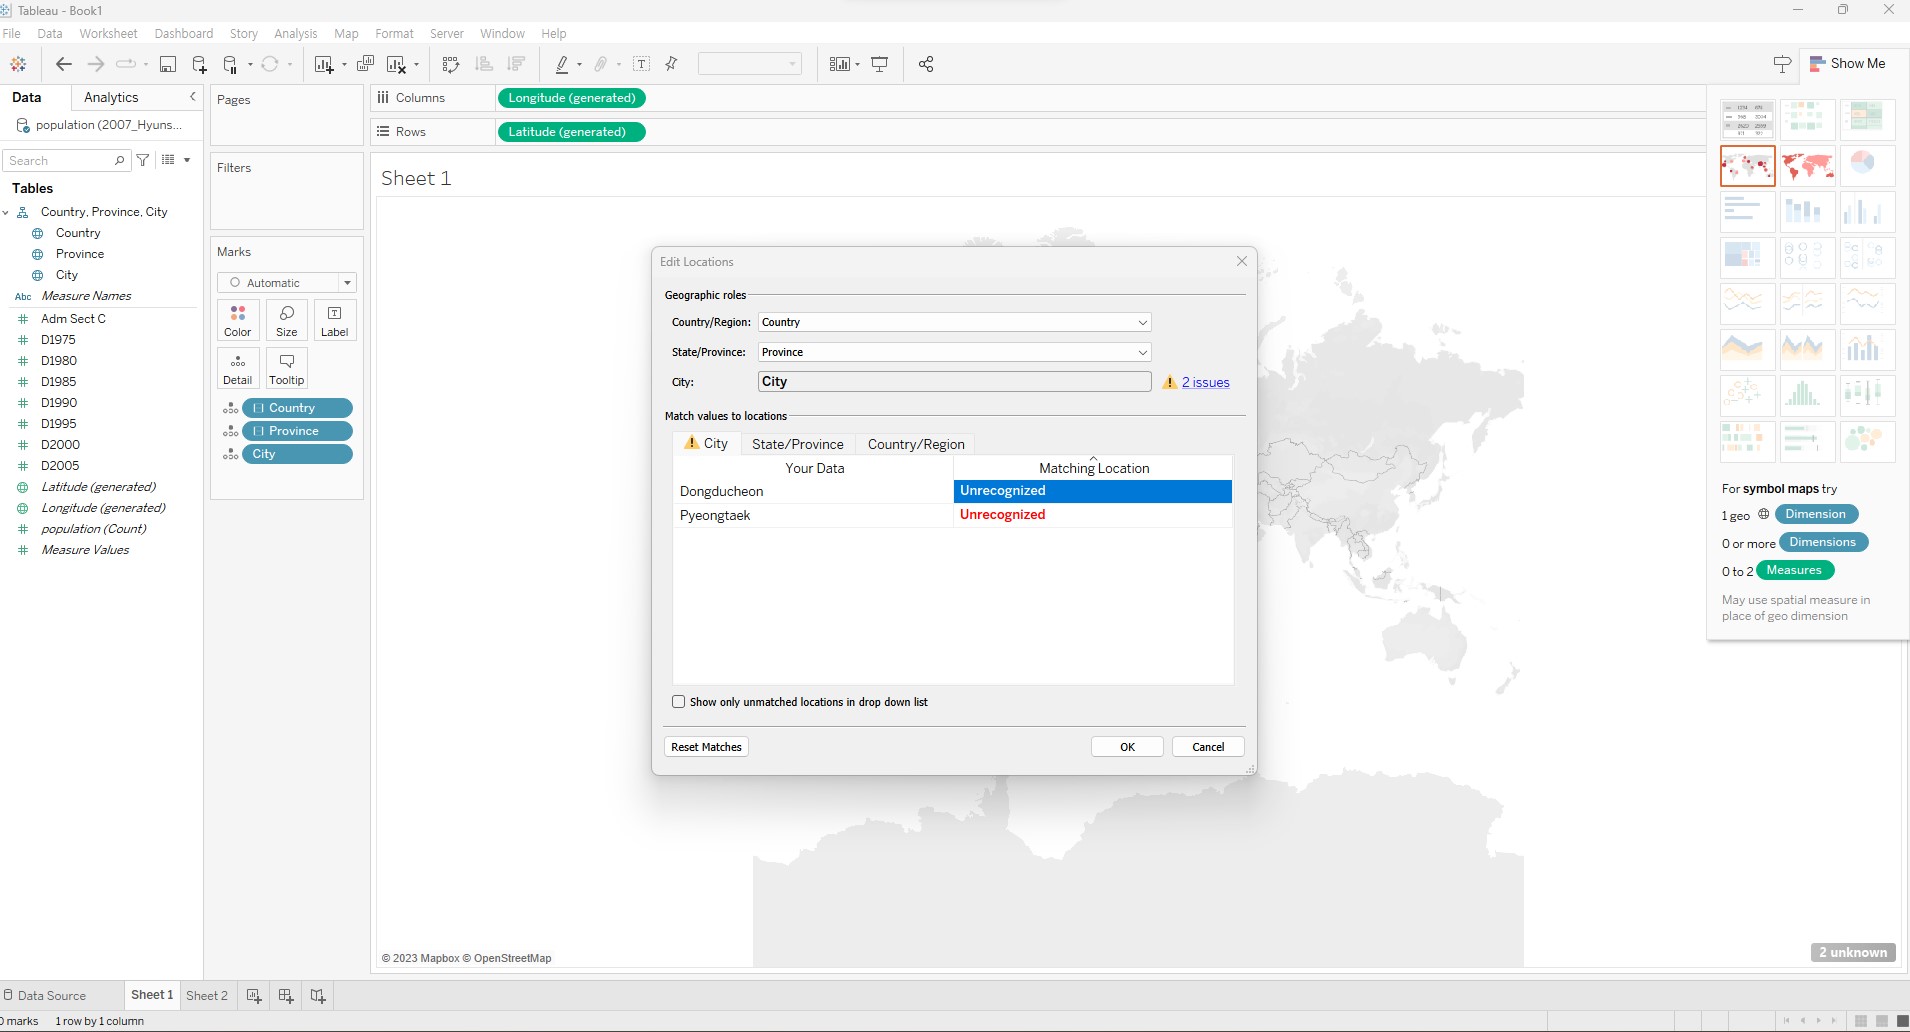Open the Country/Region dropdown
The height and width of the screenshot is (1032, 1910).
[1142, 322]
